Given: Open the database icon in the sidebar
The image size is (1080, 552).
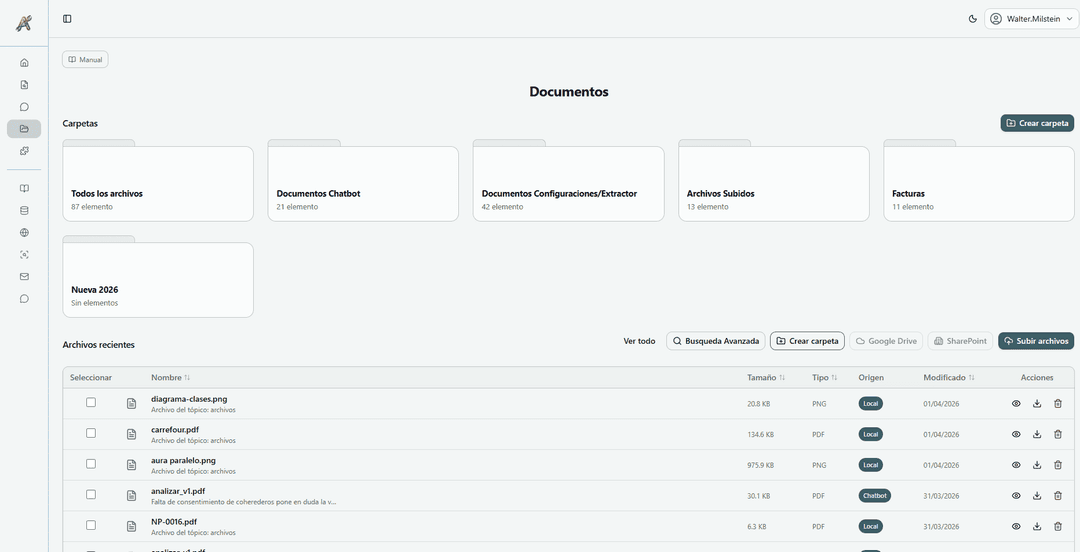Looking at the screenshot, I should click(24, 210).
